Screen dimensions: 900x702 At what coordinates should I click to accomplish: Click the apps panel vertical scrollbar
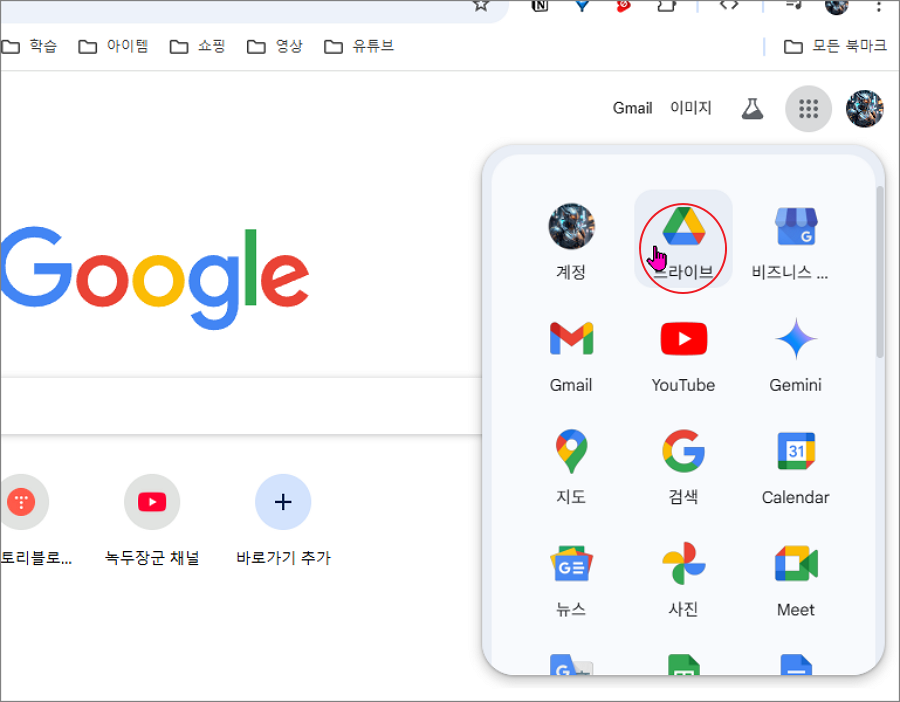(879, 272)
